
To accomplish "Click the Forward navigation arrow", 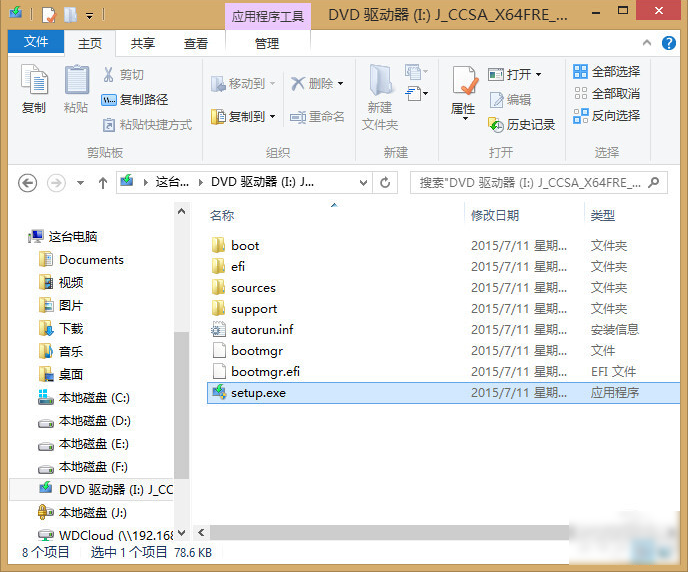I will tap(56, 182).
